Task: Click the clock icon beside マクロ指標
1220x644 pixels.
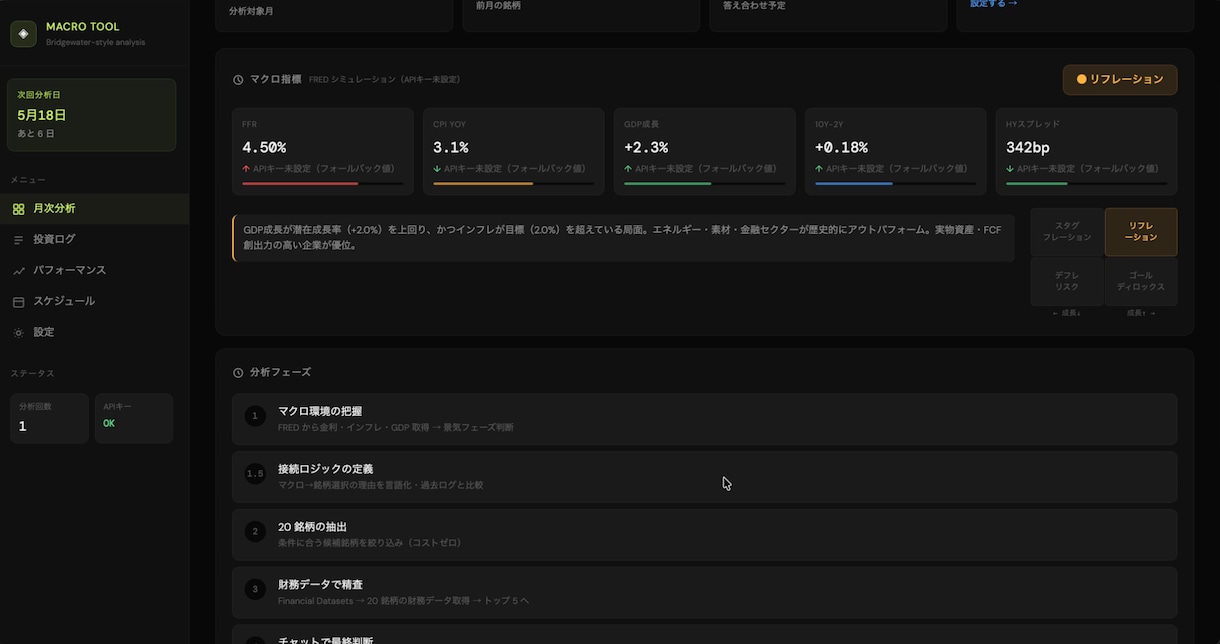Action: pyautogui.click(x=238, y=80)
